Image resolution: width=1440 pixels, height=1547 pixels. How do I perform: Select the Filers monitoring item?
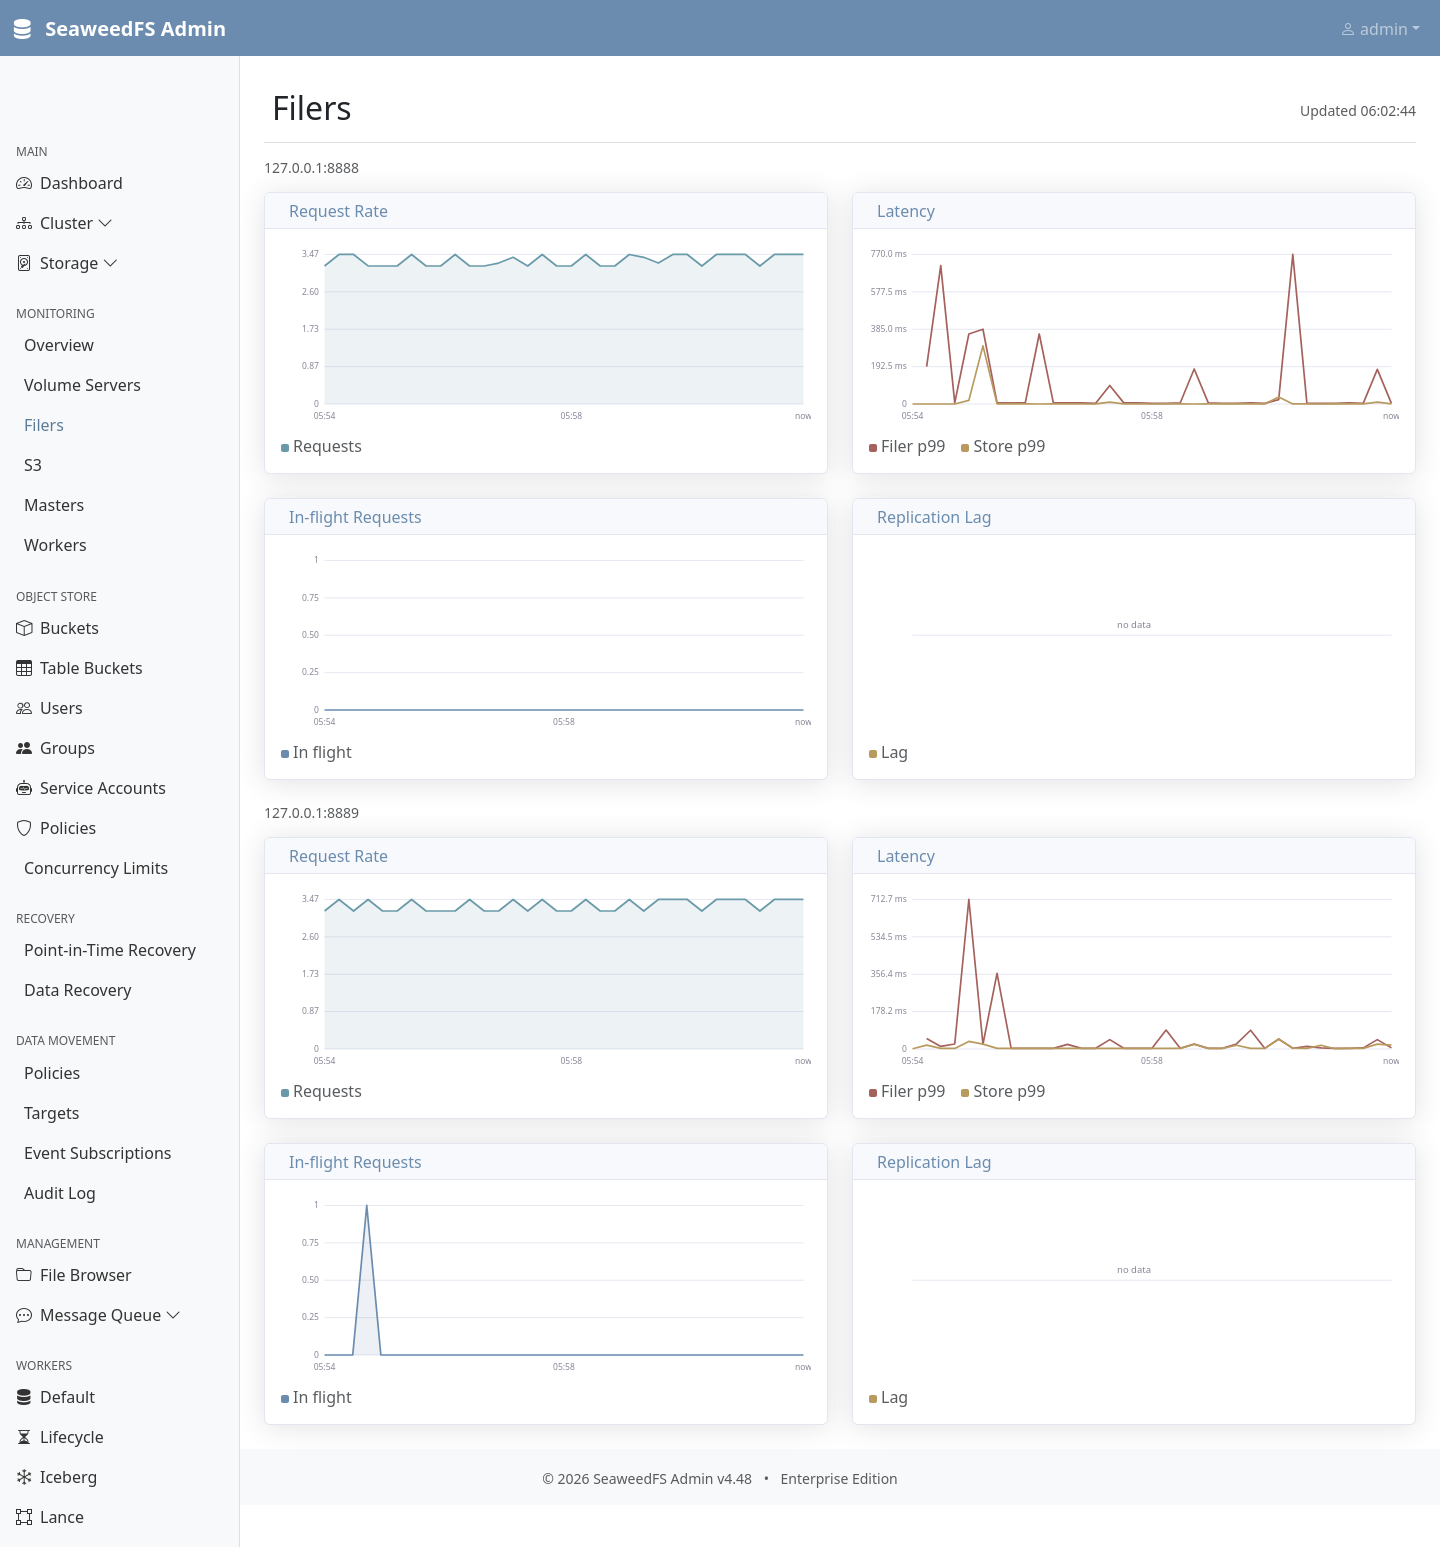click(44, 426)
